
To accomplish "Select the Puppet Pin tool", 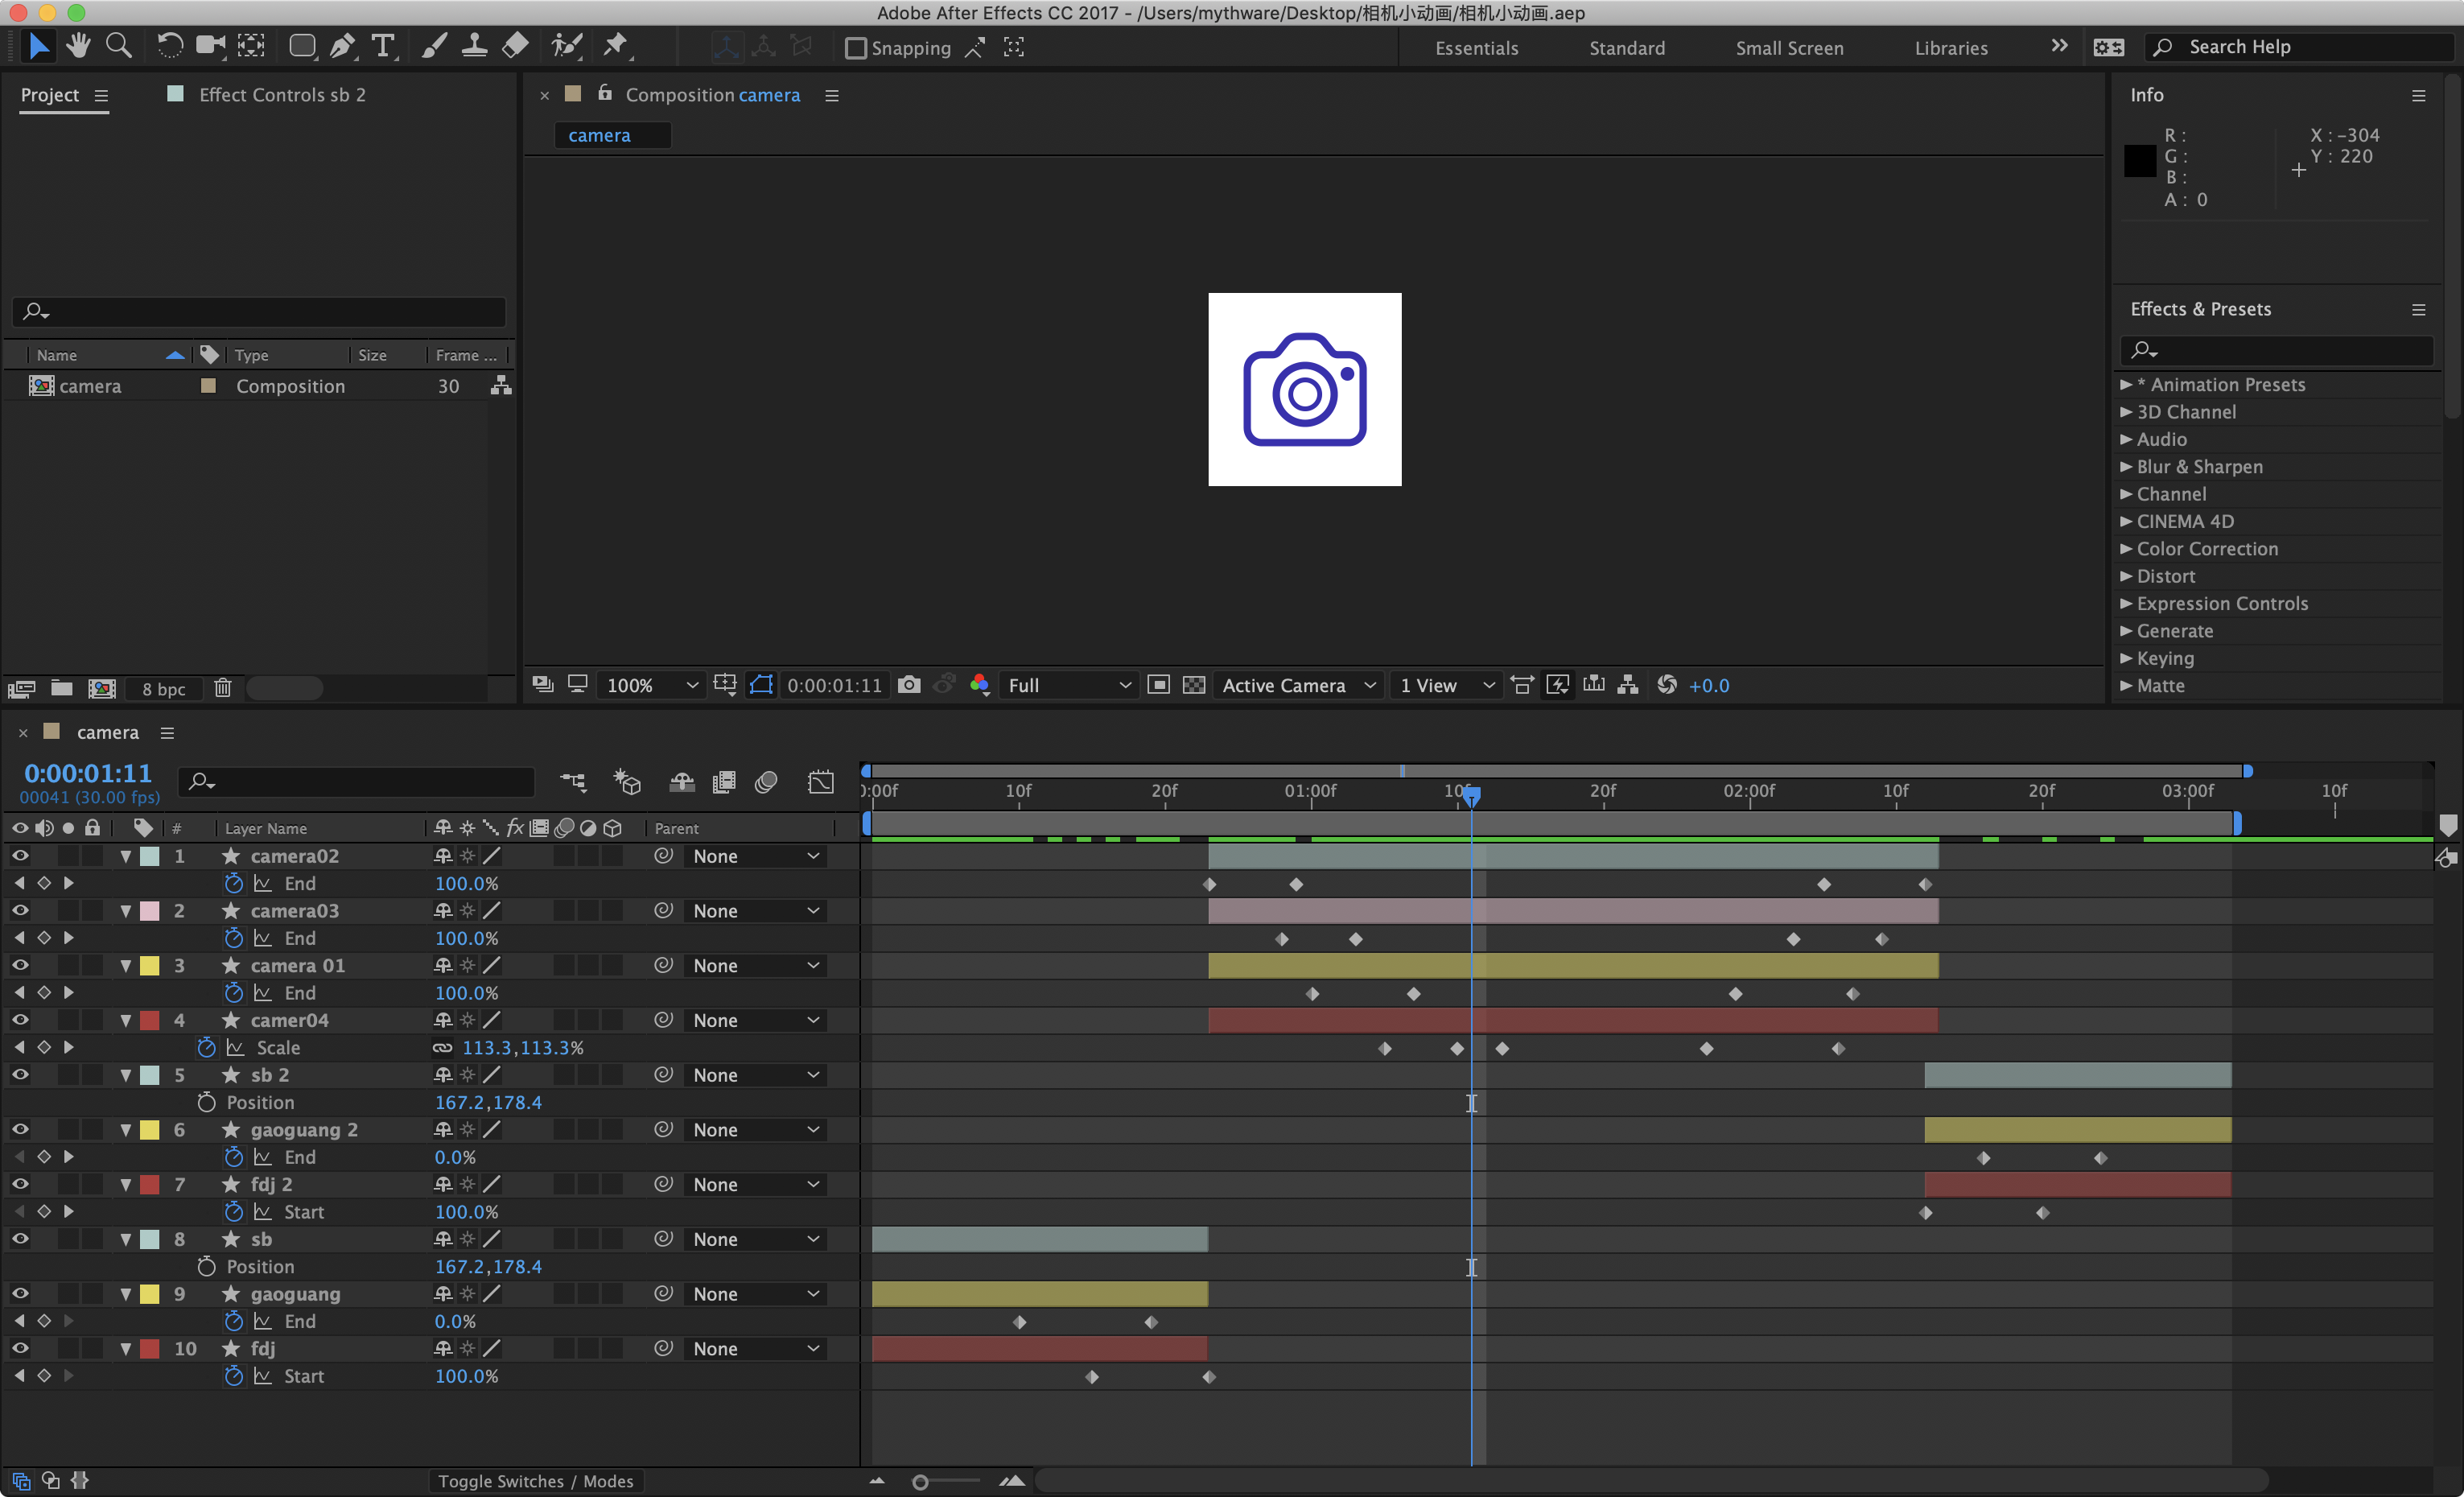I will 617,46.
